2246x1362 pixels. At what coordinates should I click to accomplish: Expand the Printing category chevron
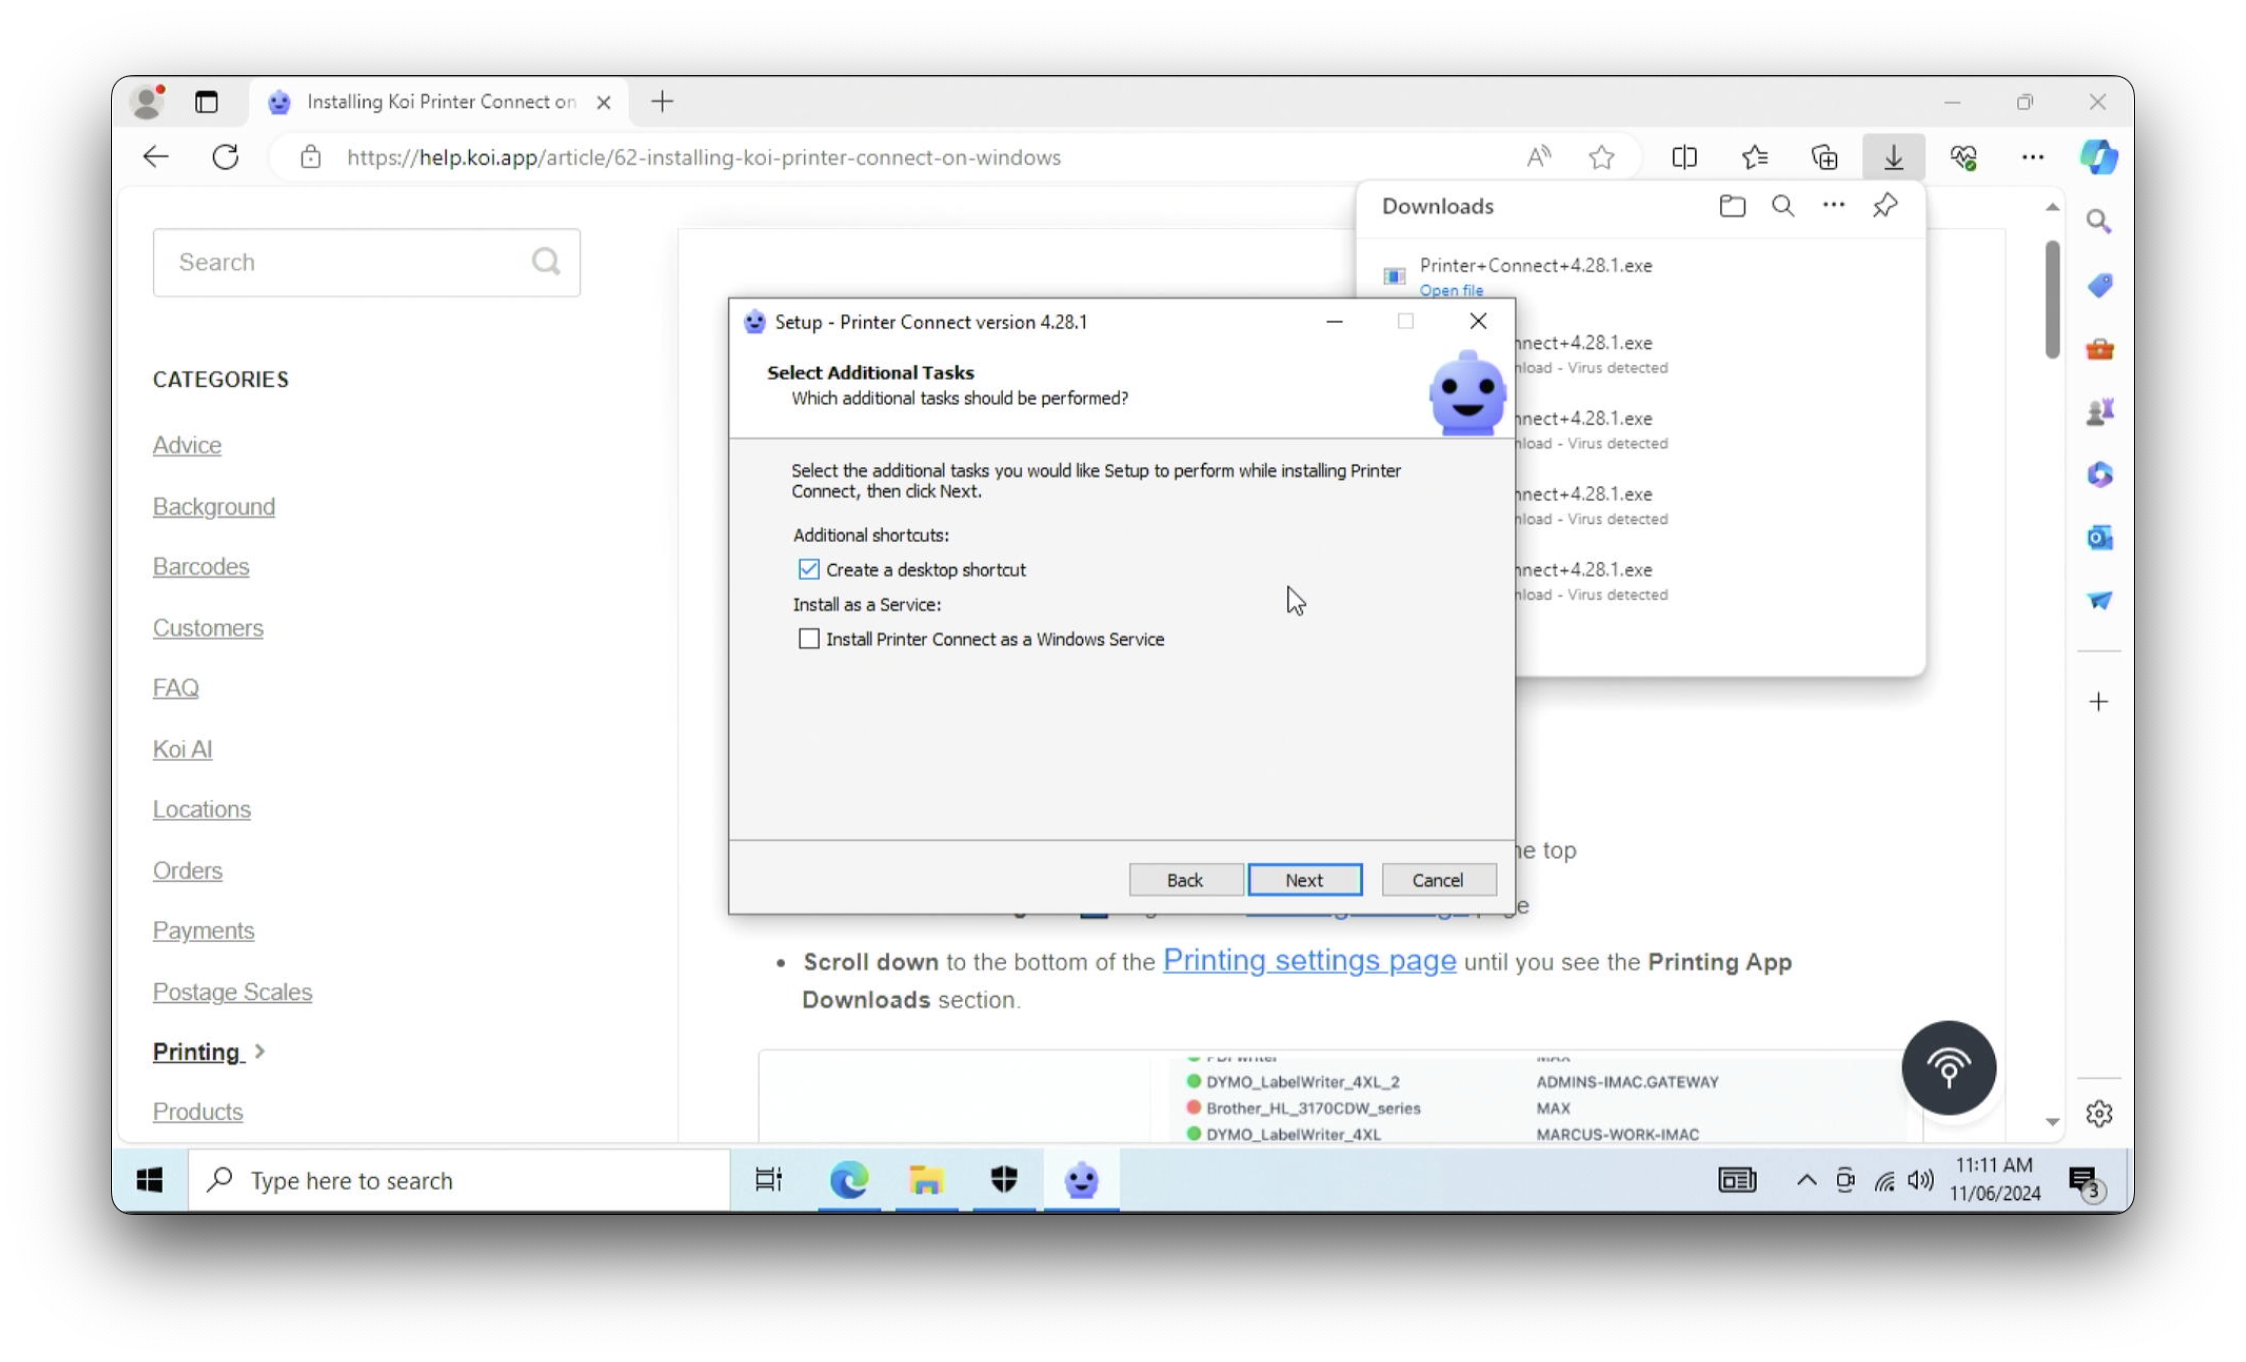260,1052
